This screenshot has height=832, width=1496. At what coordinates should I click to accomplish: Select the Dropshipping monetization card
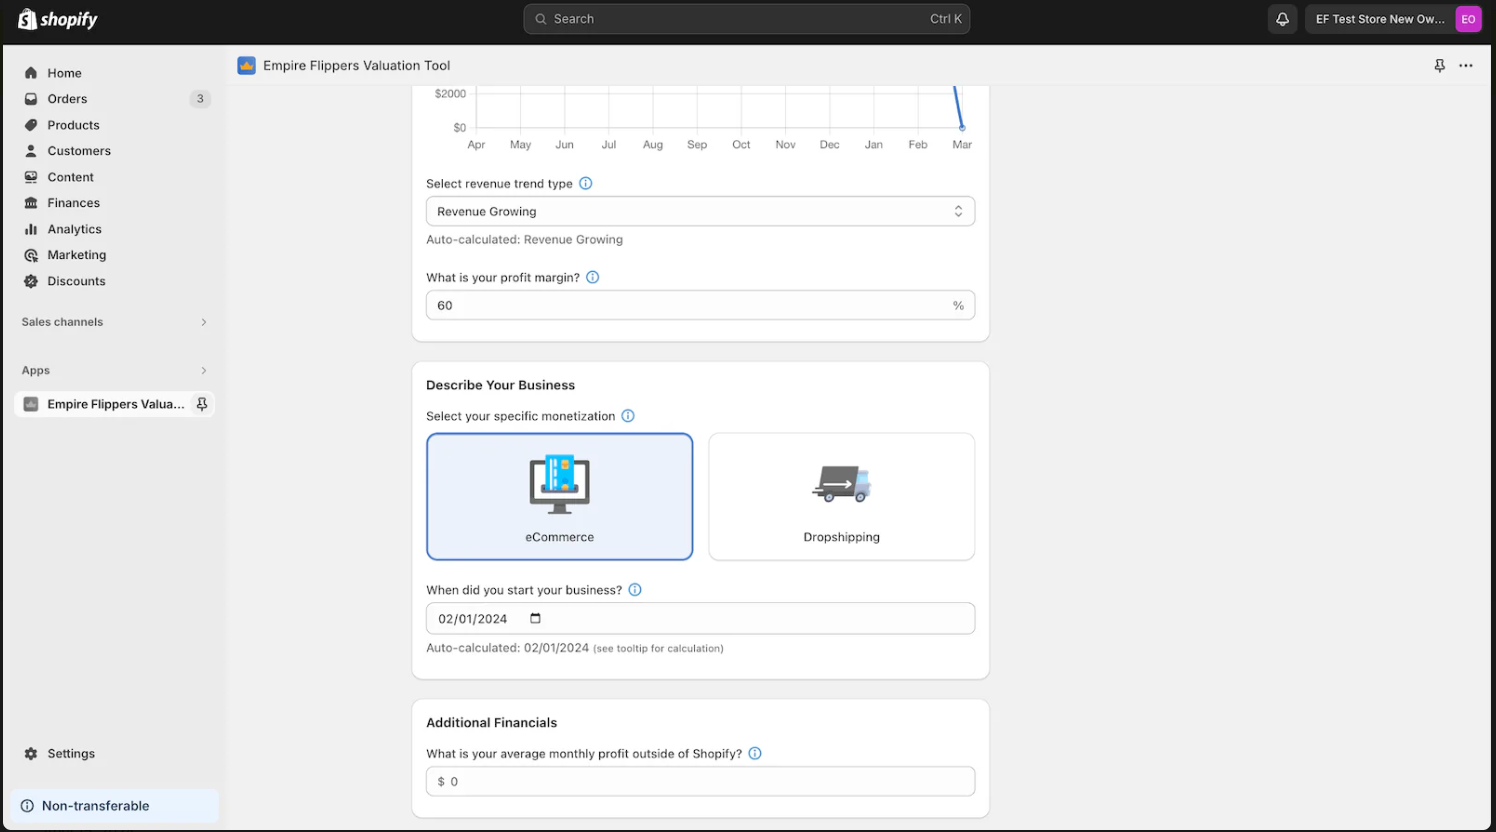[842, 496]
